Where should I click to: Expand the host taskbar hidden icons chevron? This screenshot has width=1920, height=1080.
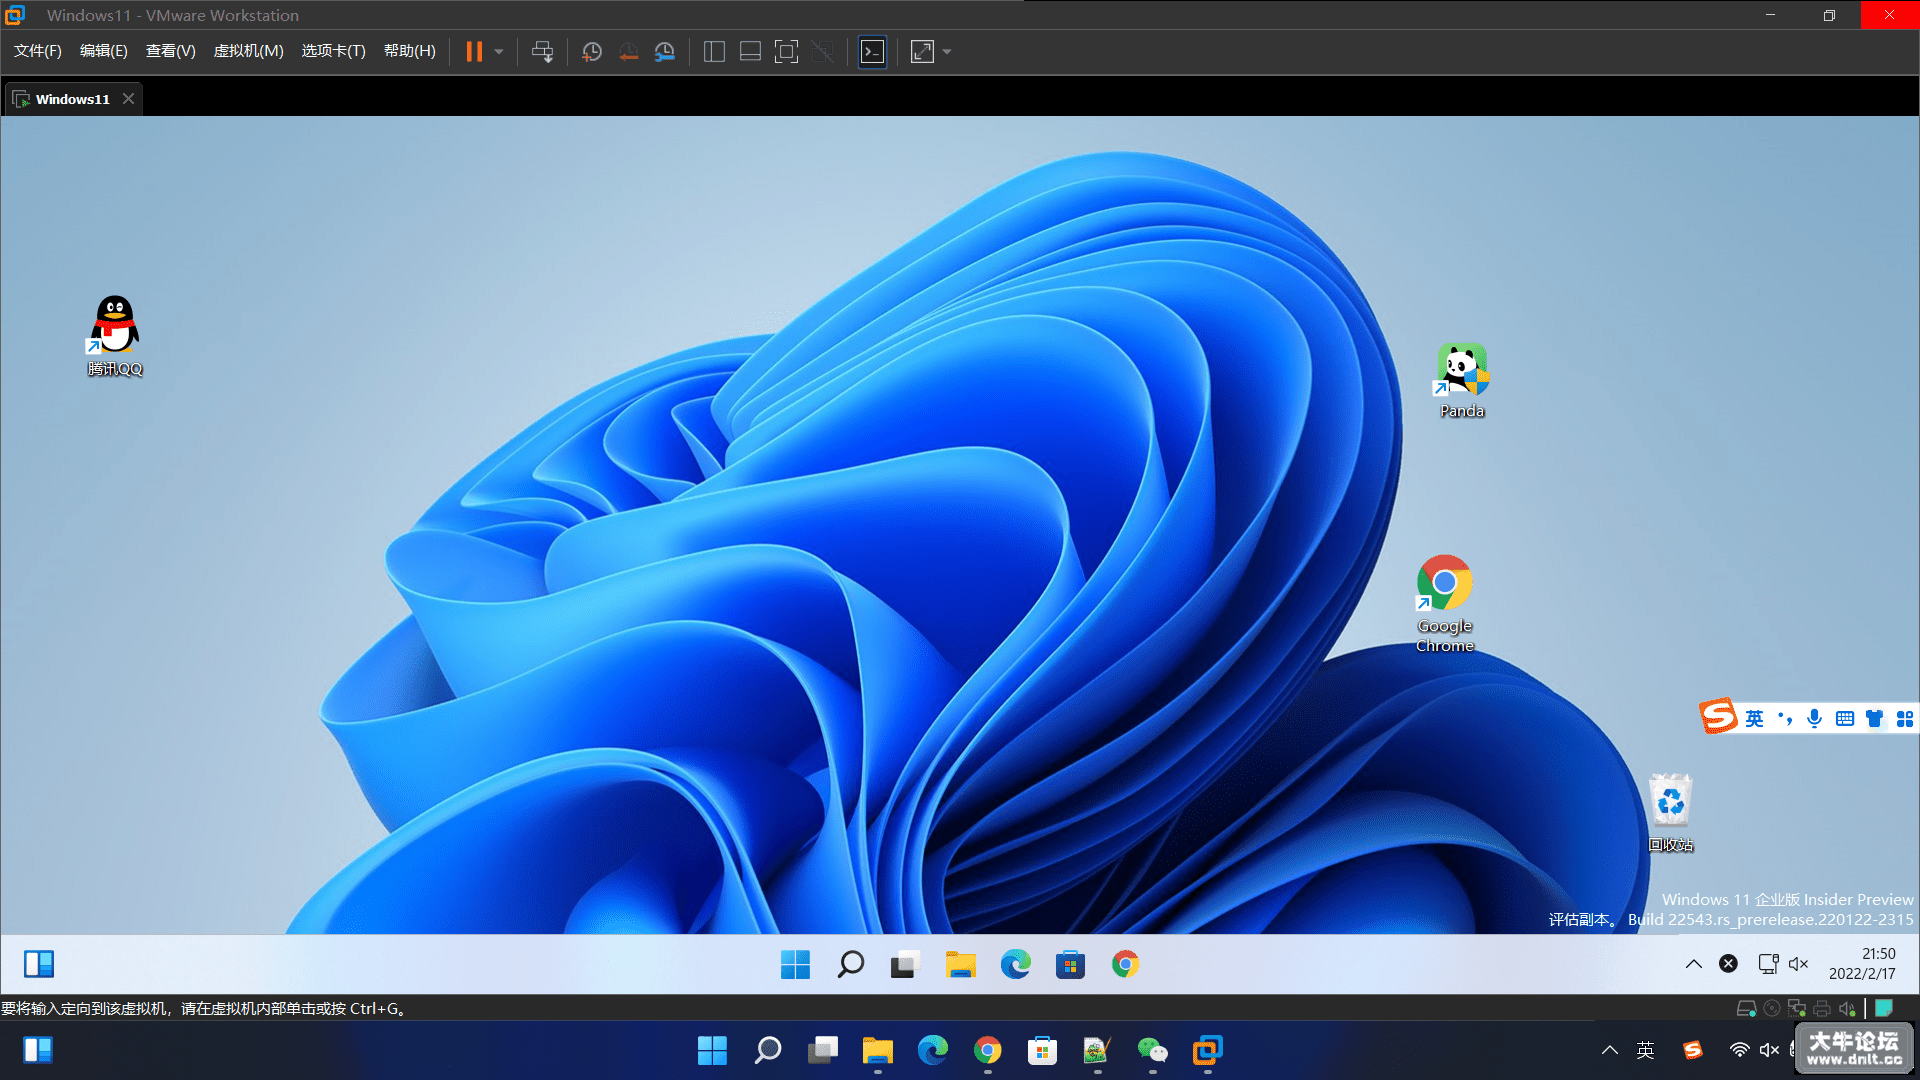(x=1610, y=1050)
